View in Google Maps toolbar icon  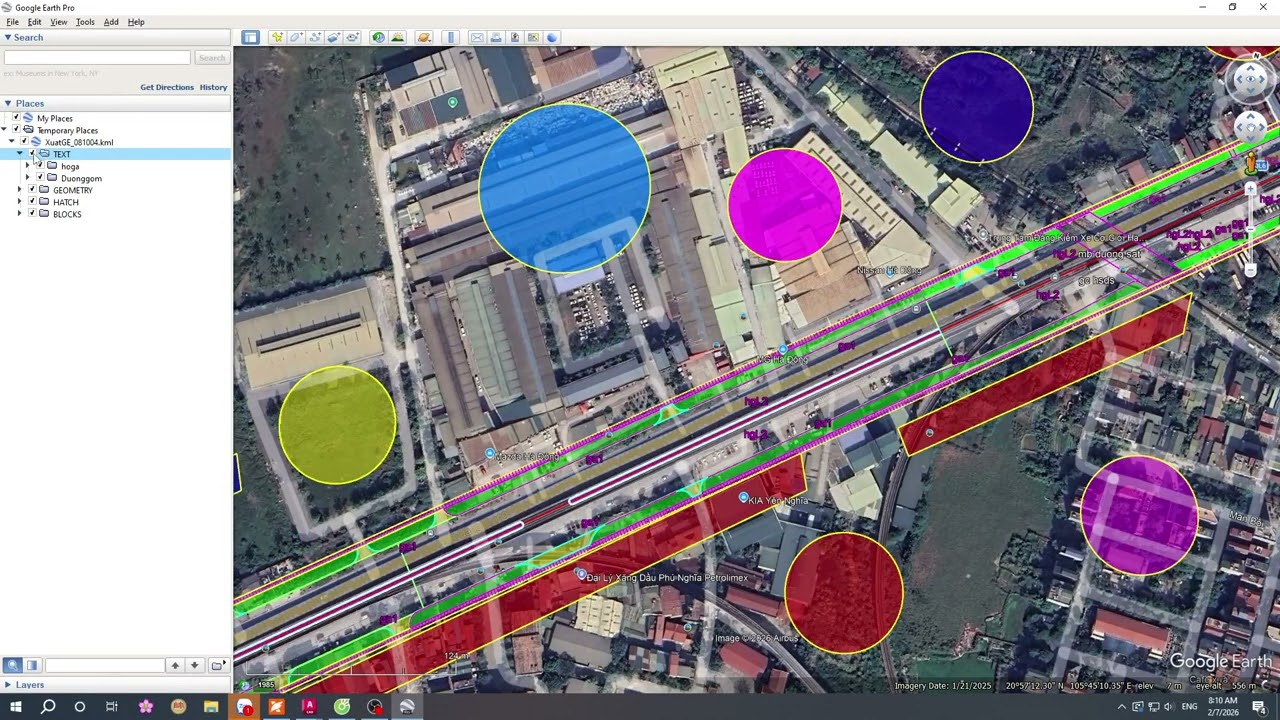[533, 37]
